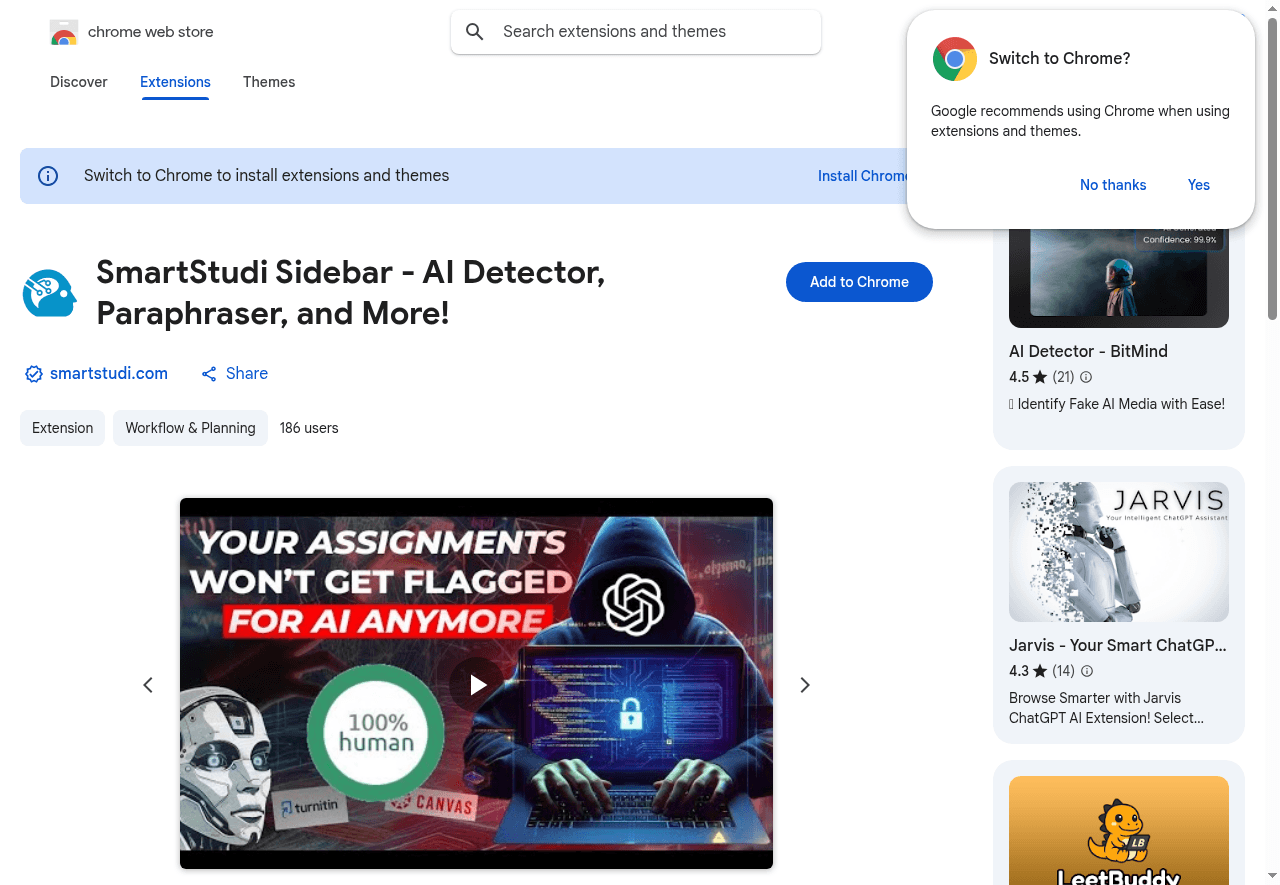Open the Jarvis ChatGPT extension thumbnail
Viewport: 1280px width, 885px height.
click(x=1118, y=551)
